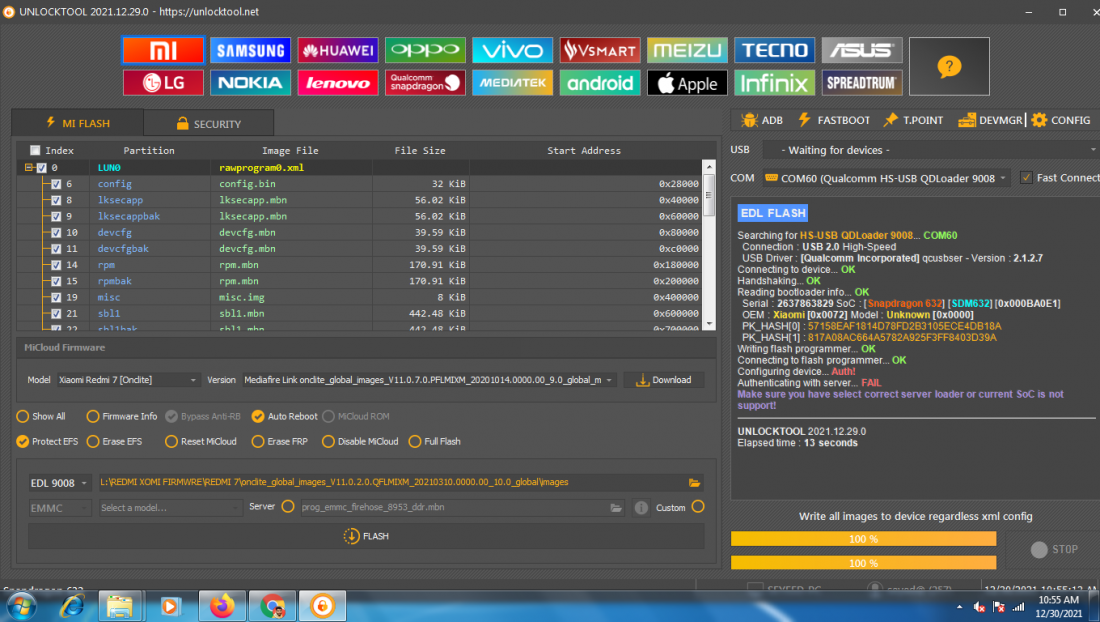Open the ADB tab
Image resolution: width=1100 pixels, height=622 pixels.
pos(762,121)
